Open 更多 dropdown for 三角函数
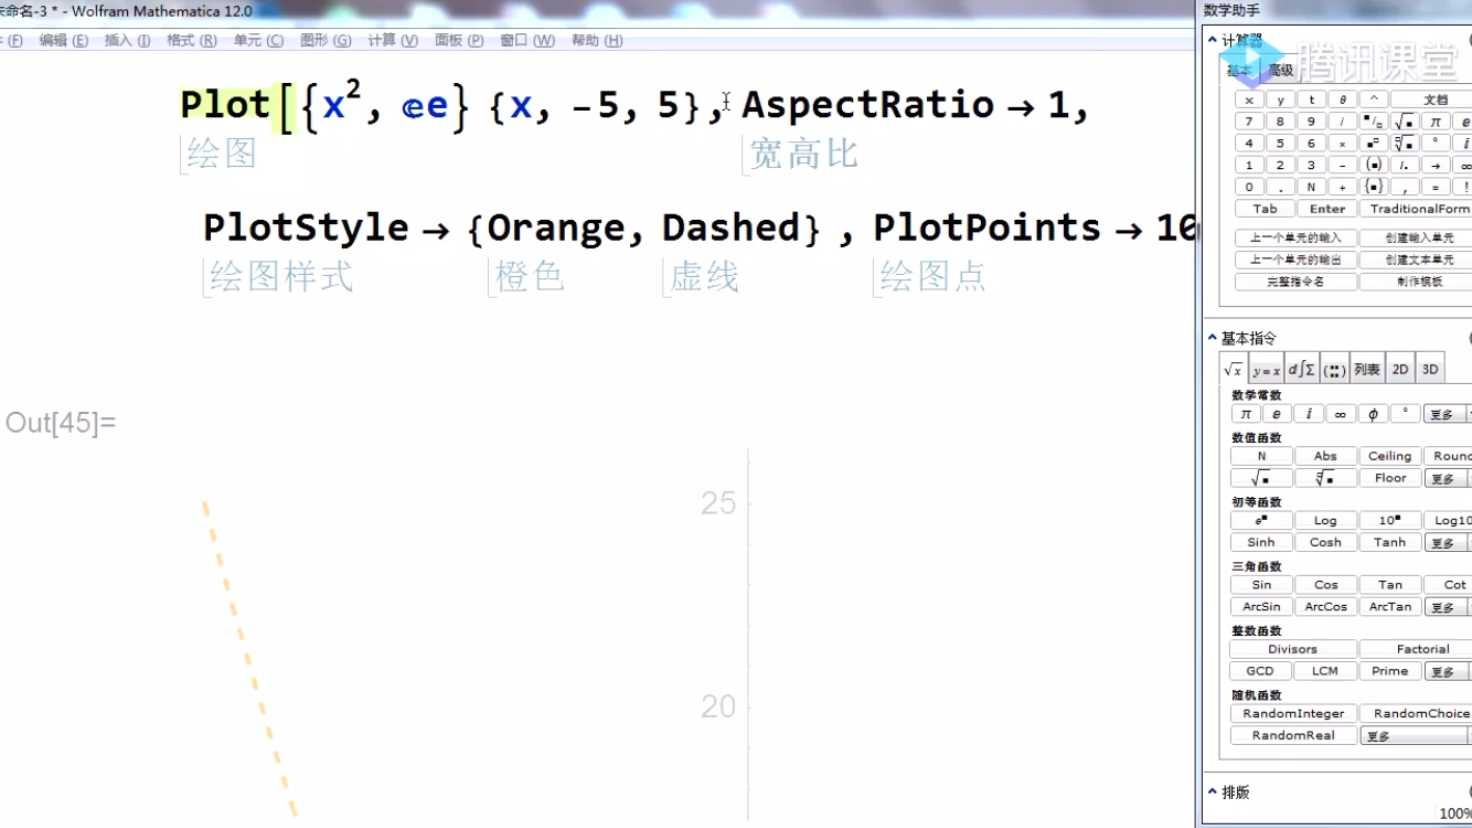The height and width of the screenshot is (828, 1472). click(x=1443, y=607)
